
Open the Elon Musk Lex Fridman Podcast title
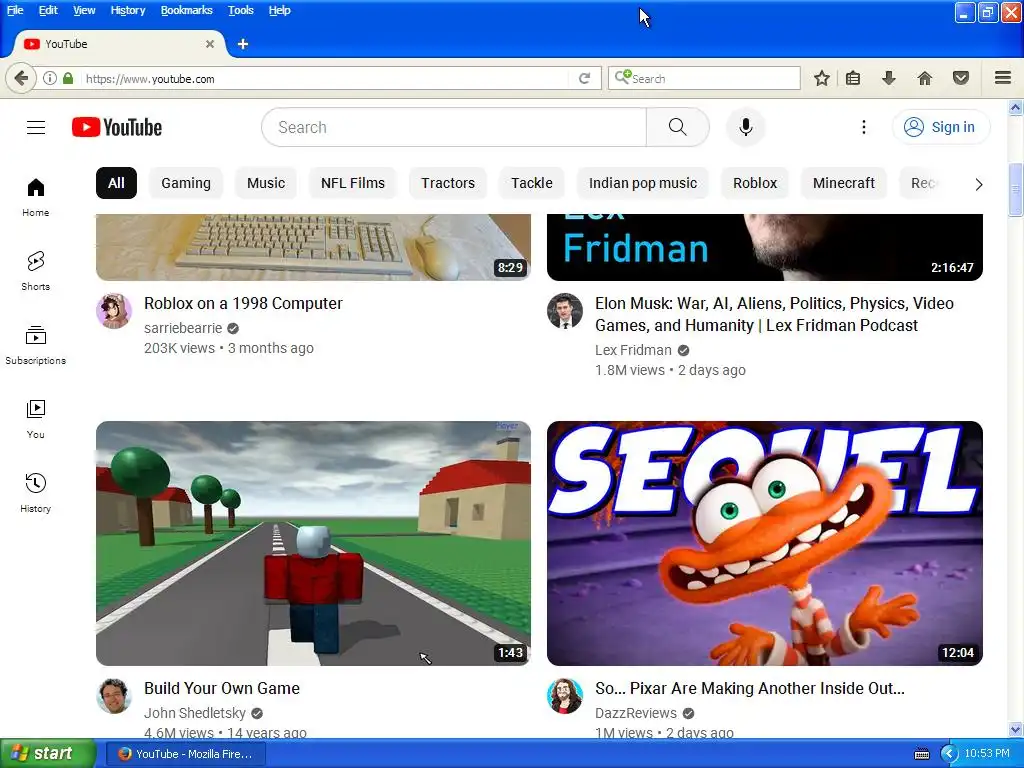click(774, 314)
